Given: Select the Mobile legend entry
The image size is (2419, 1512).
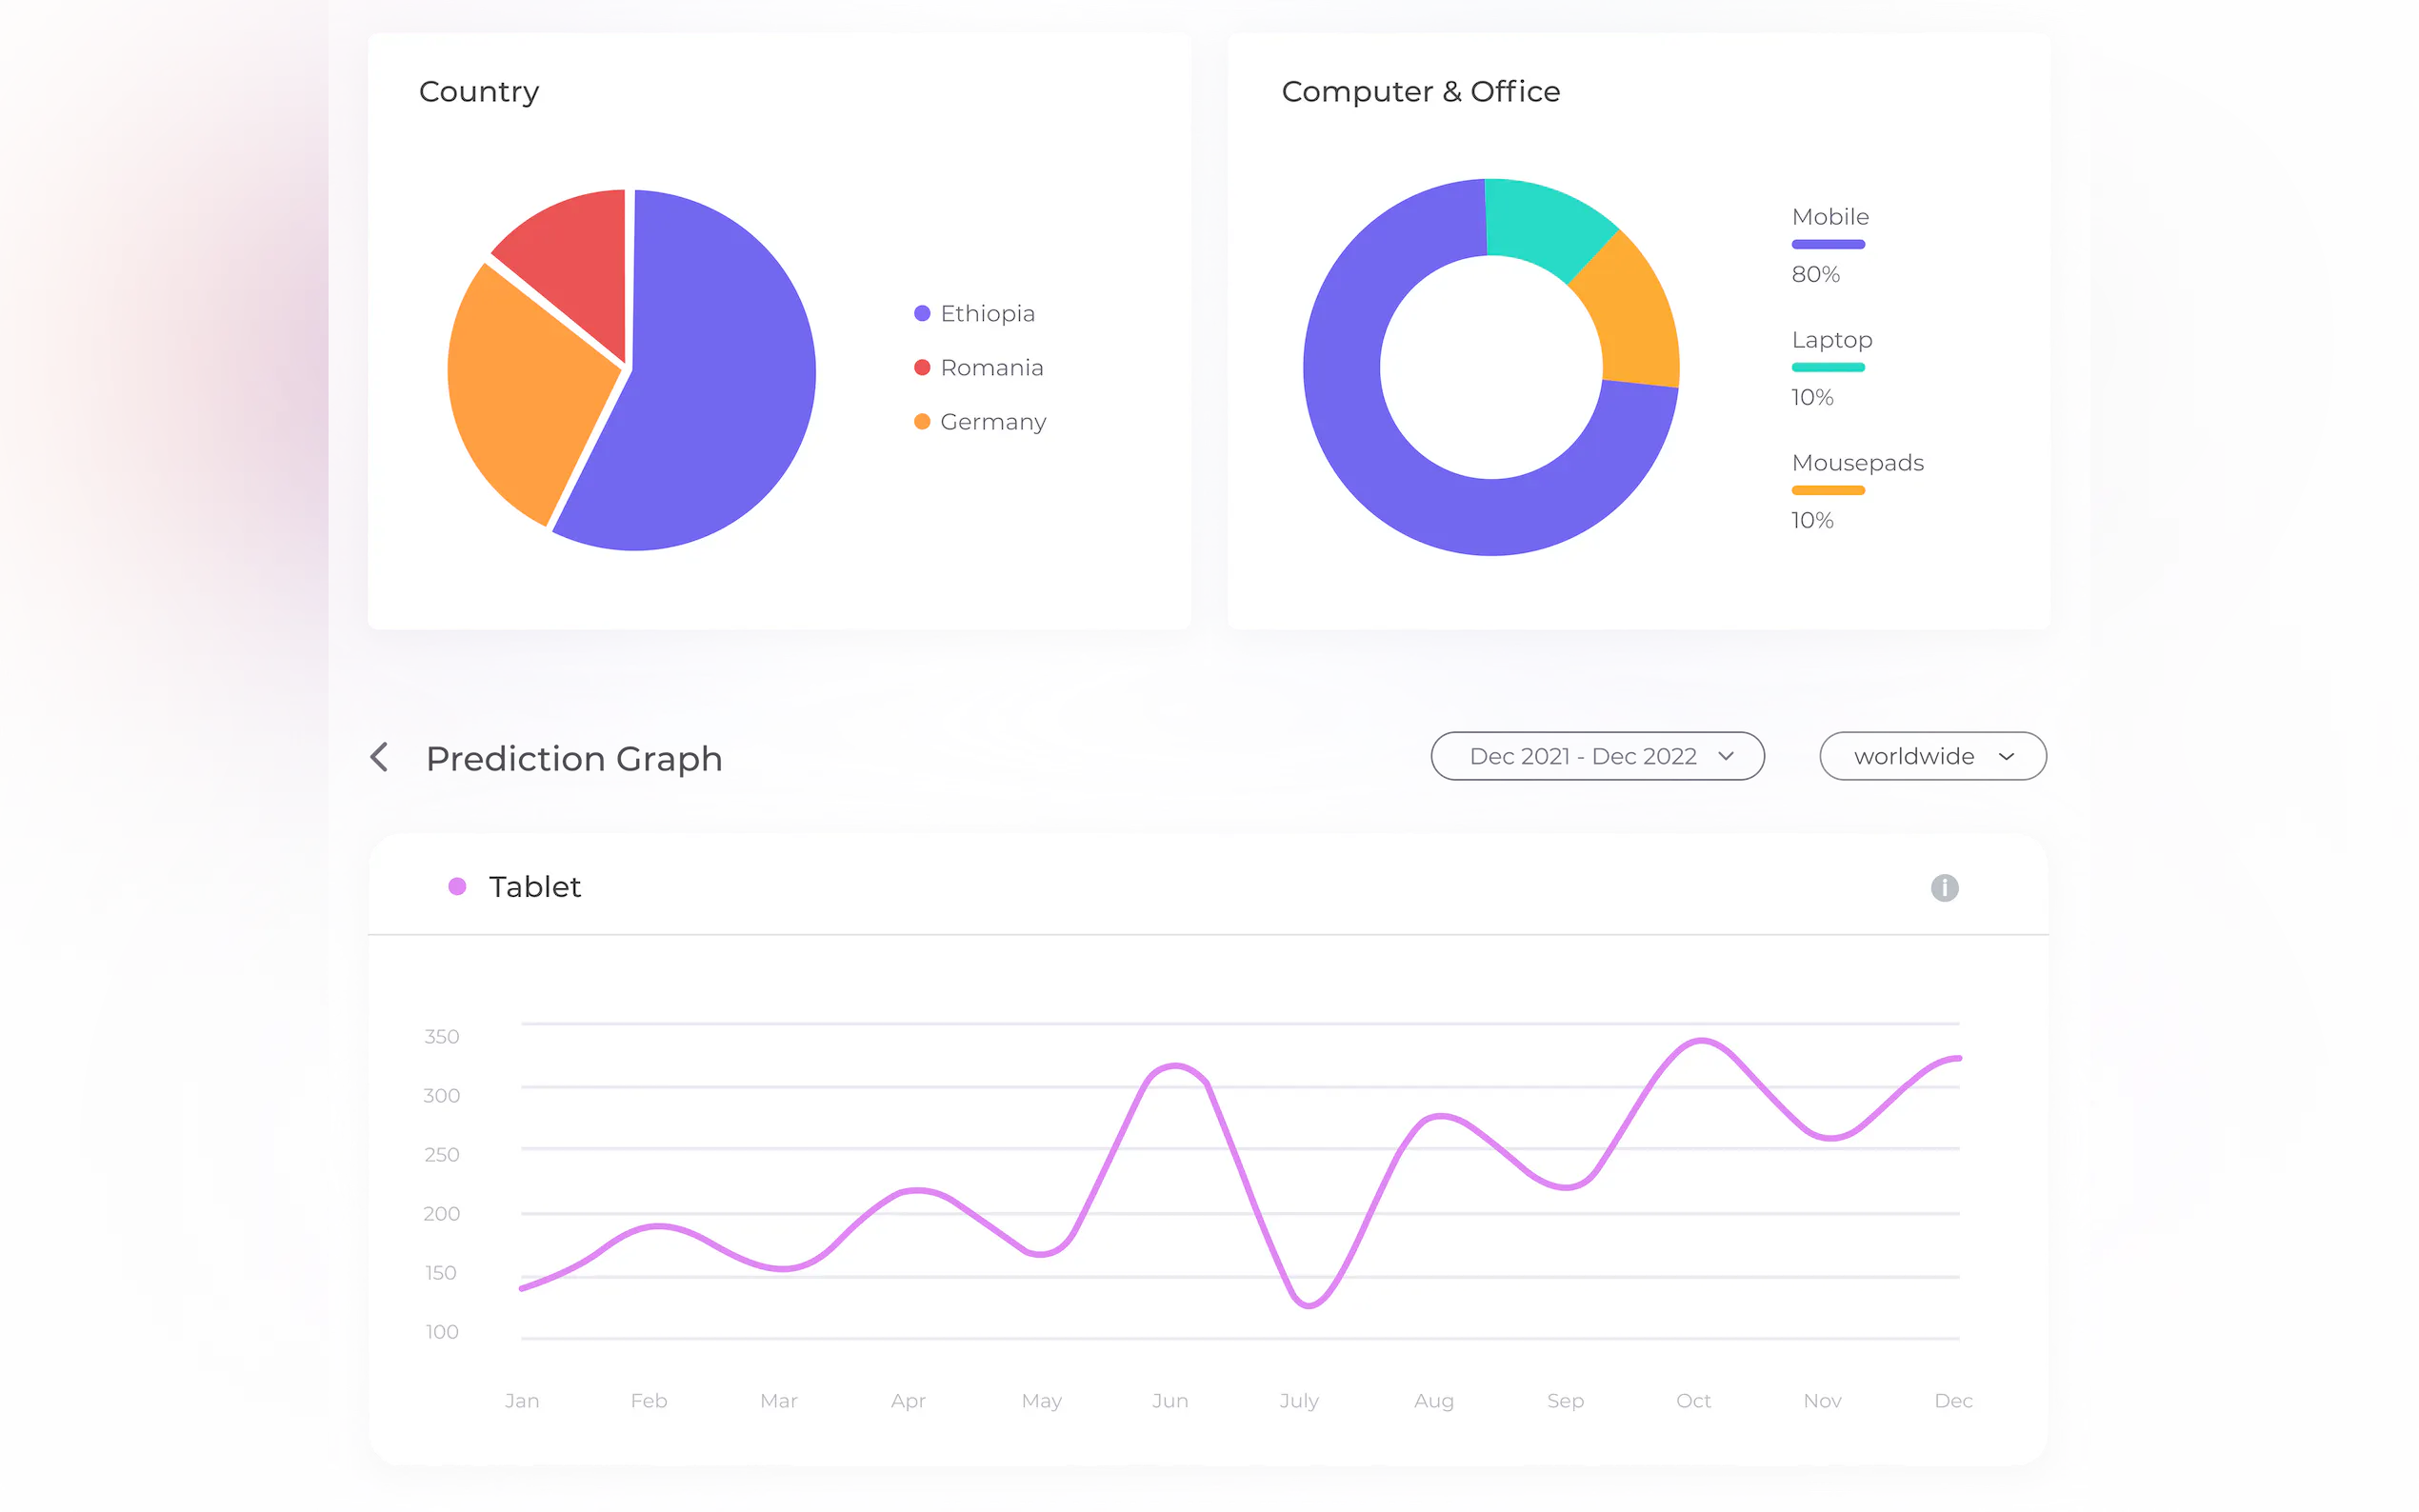Looking at the screenshot, I should [1829, 217].
